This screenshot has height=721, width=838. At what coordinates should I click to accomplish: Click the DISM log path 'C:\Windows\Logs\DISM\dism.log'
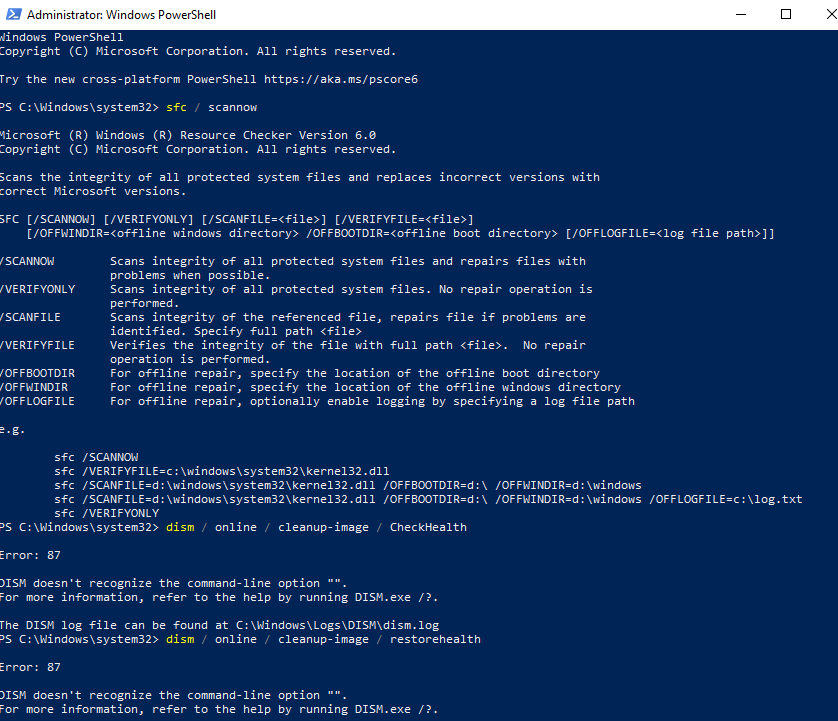pos(338,625)
